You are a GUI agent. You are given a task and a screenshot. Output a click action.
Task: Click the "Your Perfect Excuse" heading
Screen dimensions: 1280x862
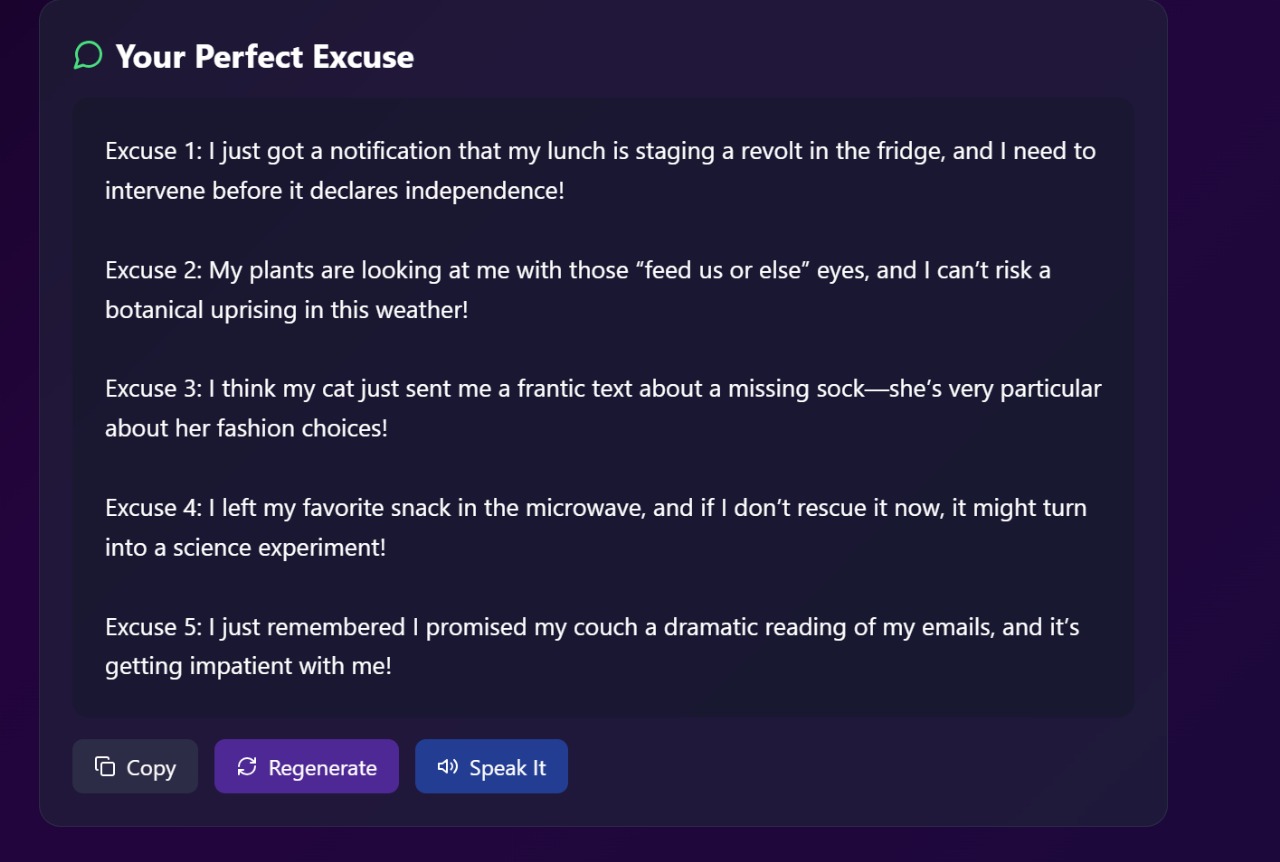coord(264,57)
